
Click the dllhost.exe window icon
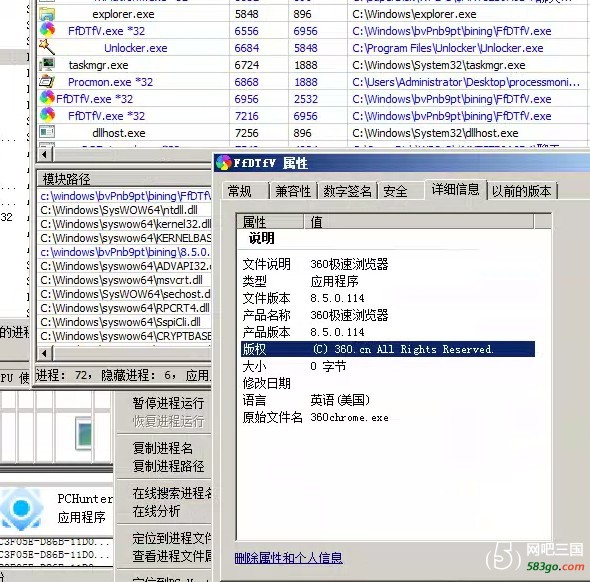point(47,132)
